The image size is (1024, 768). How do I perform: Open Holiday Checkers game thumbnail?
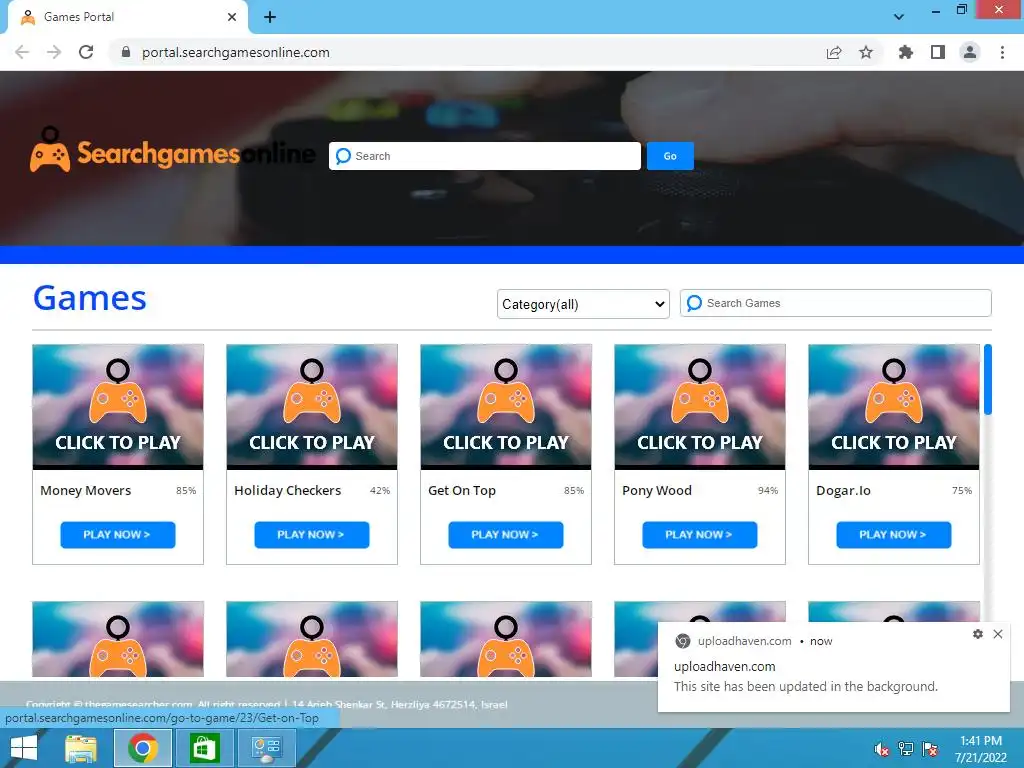tap(312, 406)
